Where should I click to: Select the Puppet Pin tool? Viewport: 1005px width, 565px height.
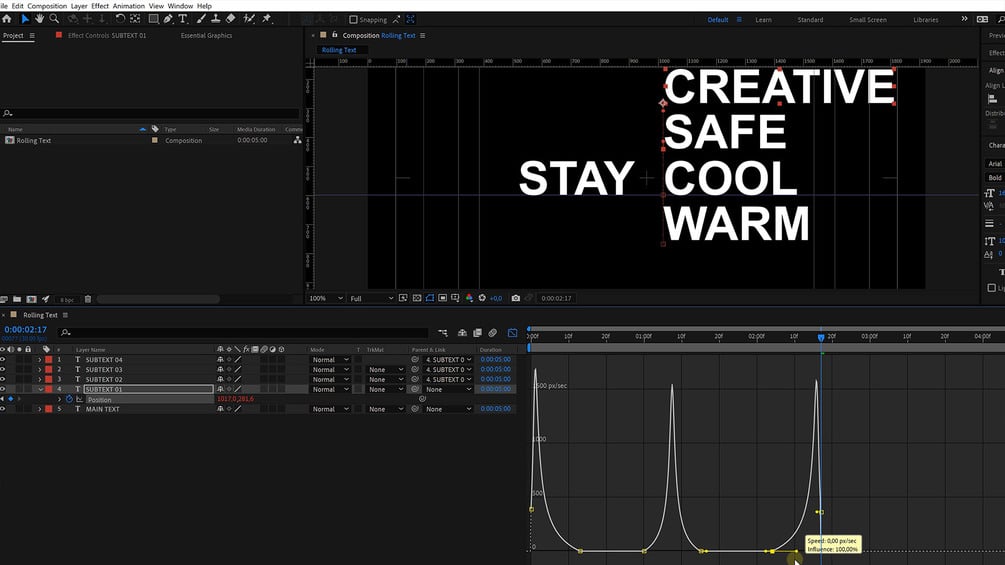[x=267, y=19]
